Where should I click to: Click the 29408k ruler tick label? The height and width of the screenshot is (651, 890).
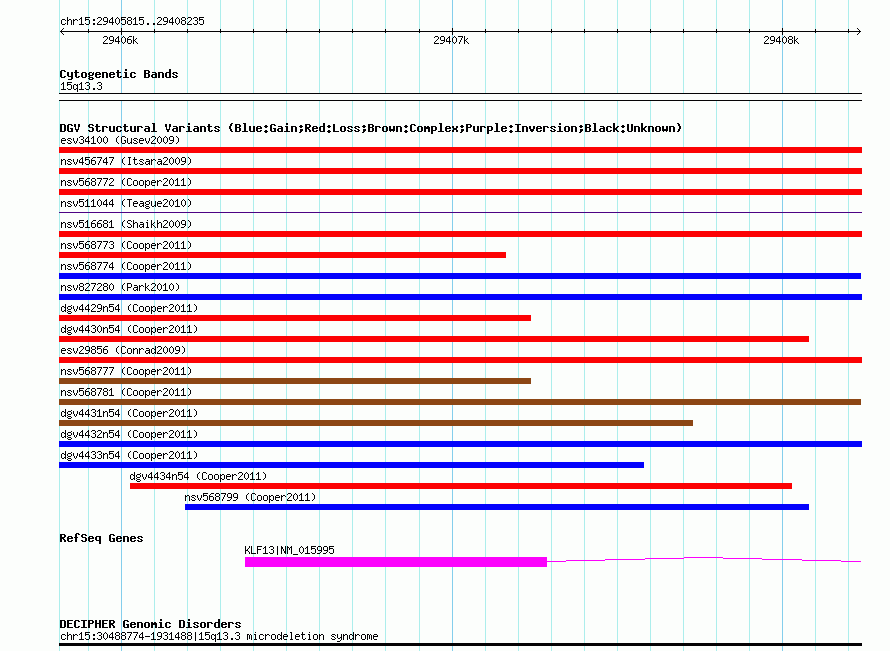781,40
